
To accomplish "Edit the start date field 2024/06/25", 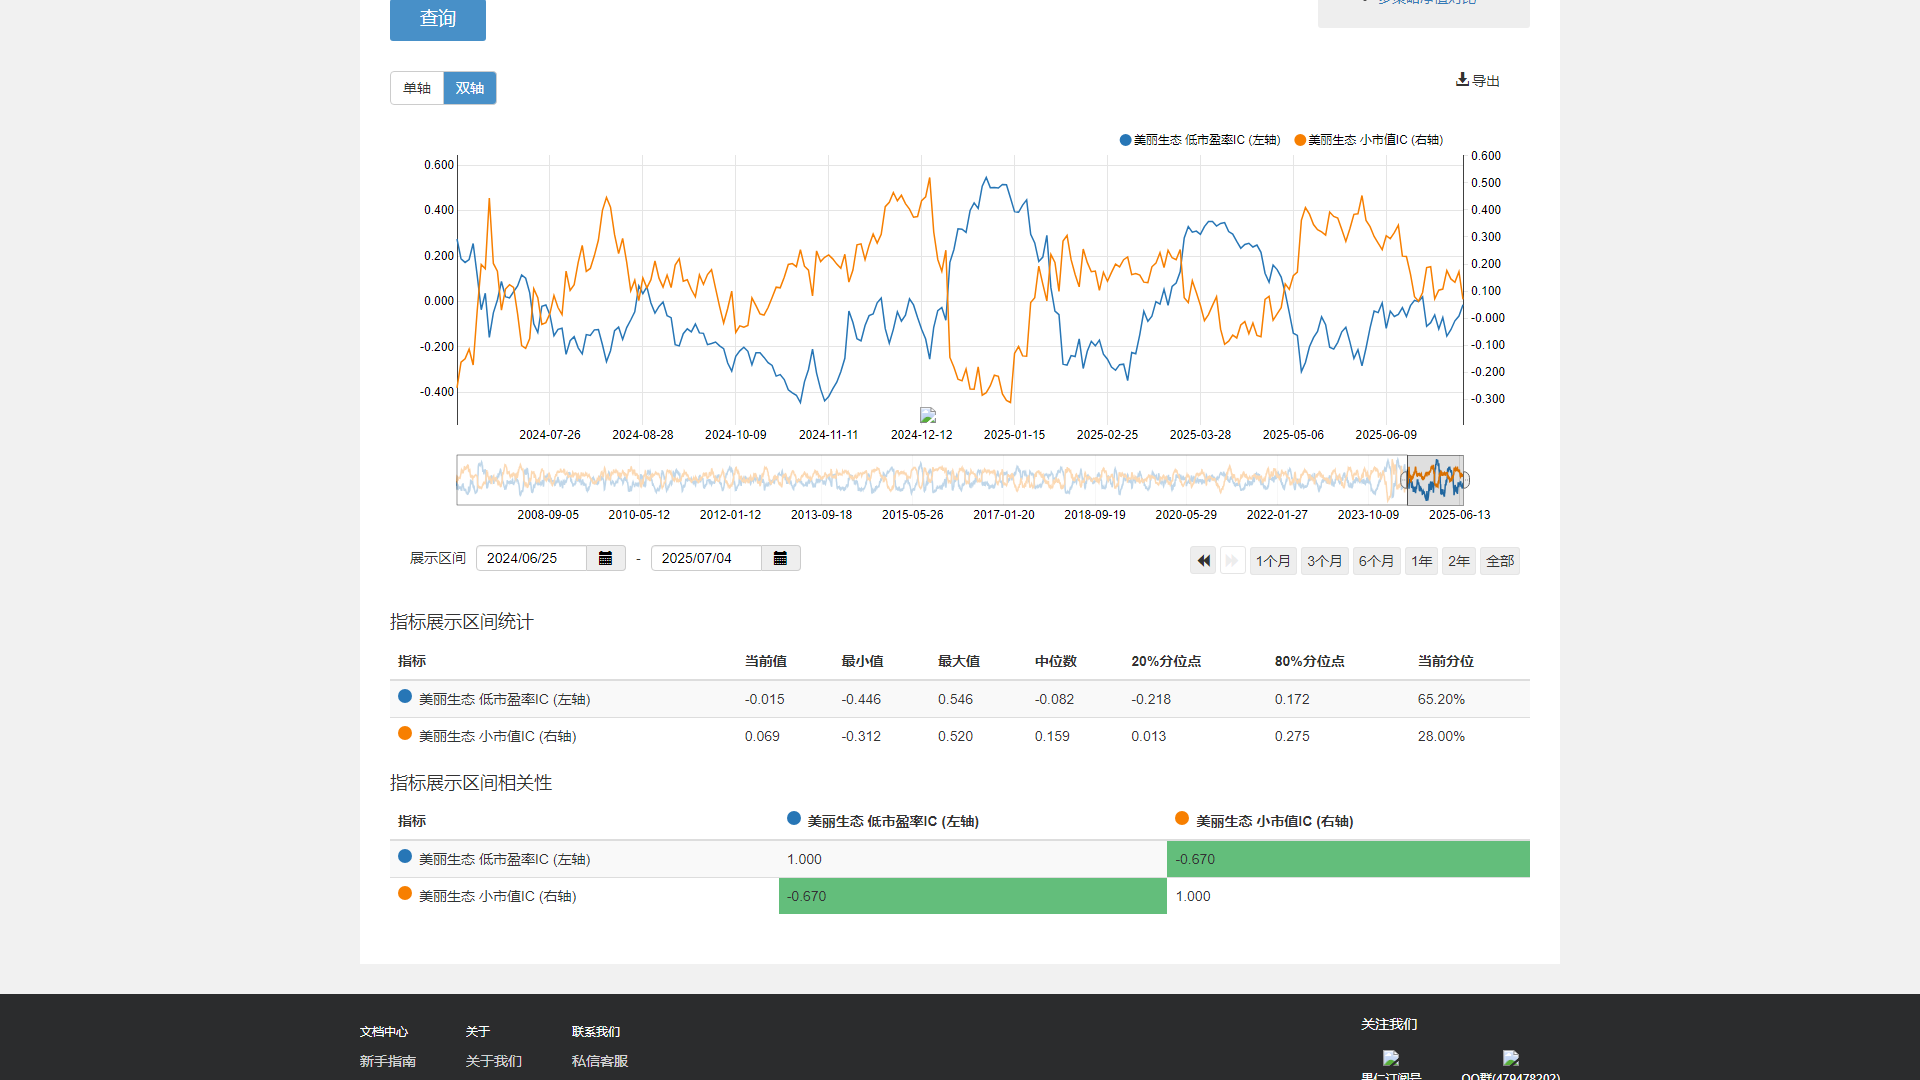I will pos(531,558).
